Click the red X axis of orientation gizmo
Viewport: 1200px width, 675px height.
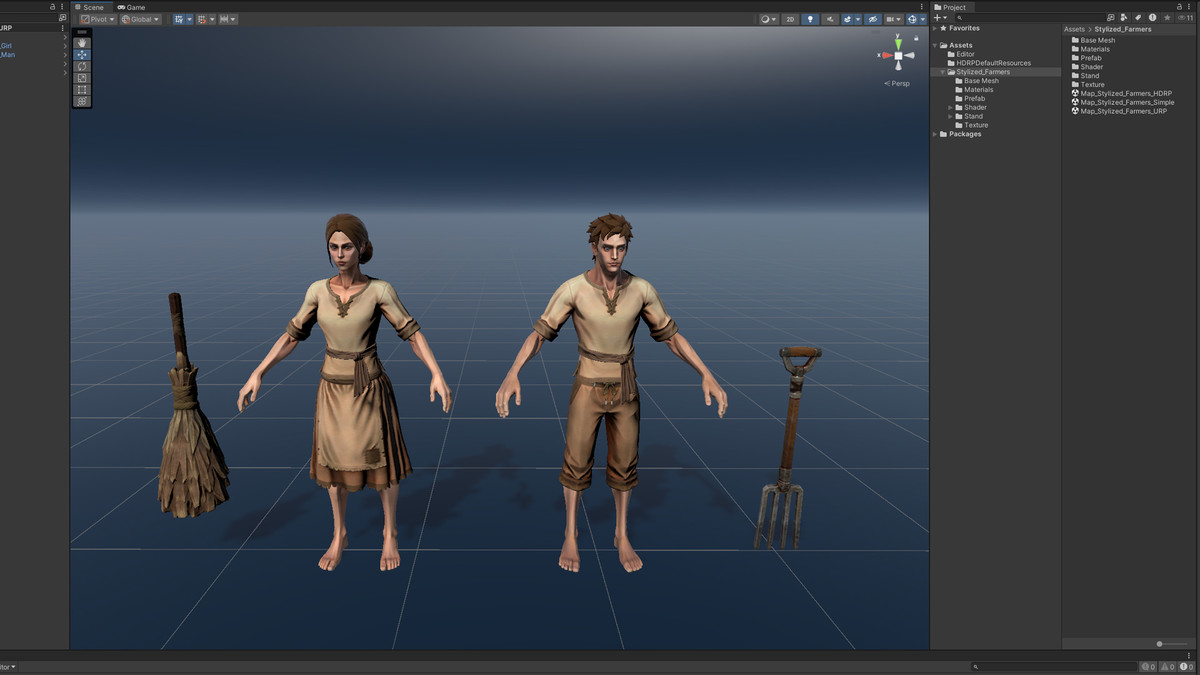(x=886, y=56)
